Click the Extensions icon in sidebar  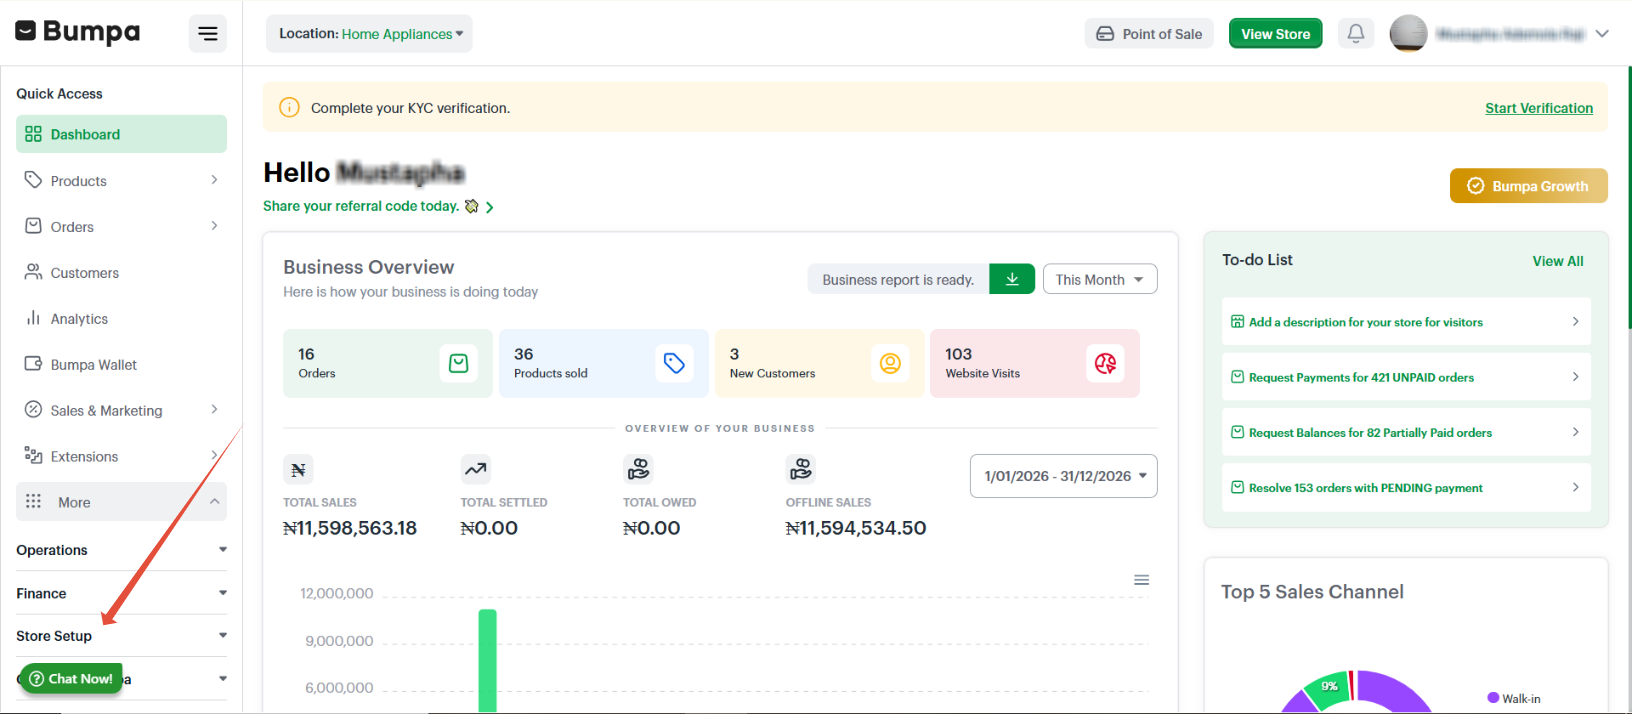(33, 456)
